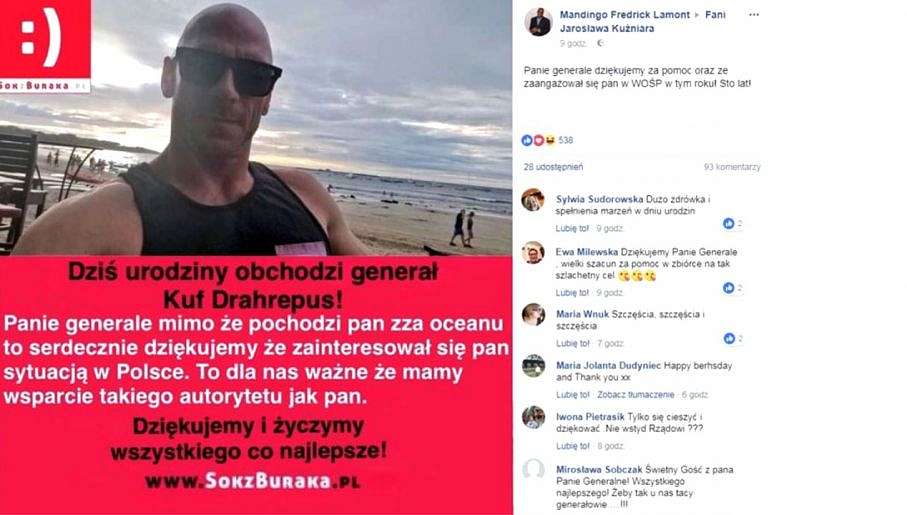
Task: Show the 28 udostępnień shares list
Action: point(553,167)
